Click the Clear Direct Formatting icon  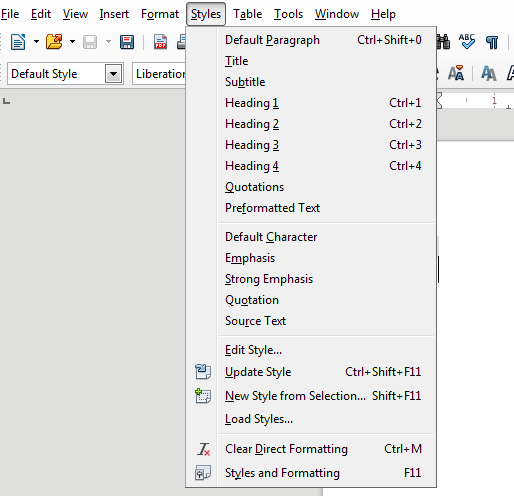coord(203,449)
